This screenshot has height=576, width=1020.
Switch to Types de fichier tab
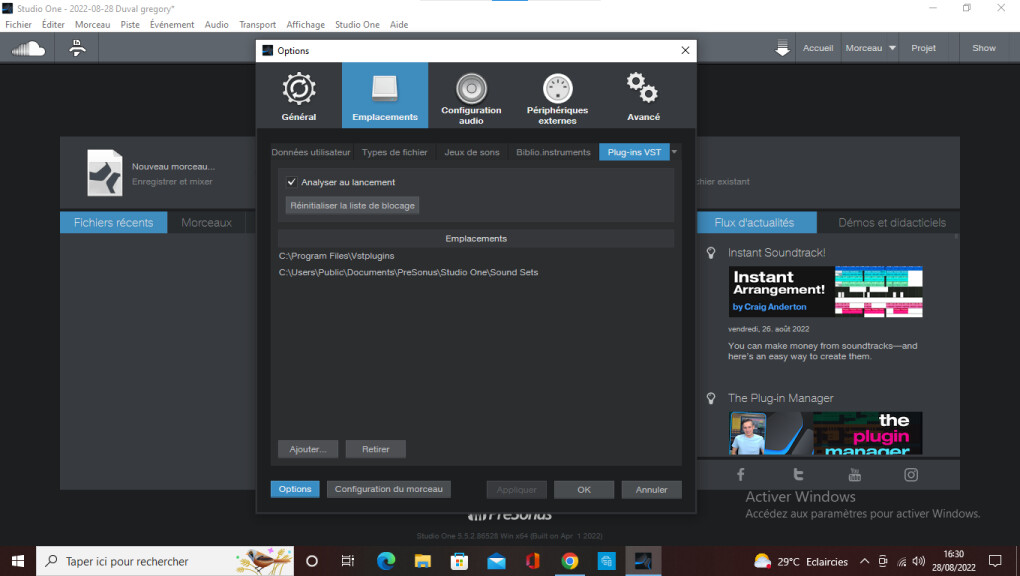coord(395,152)
